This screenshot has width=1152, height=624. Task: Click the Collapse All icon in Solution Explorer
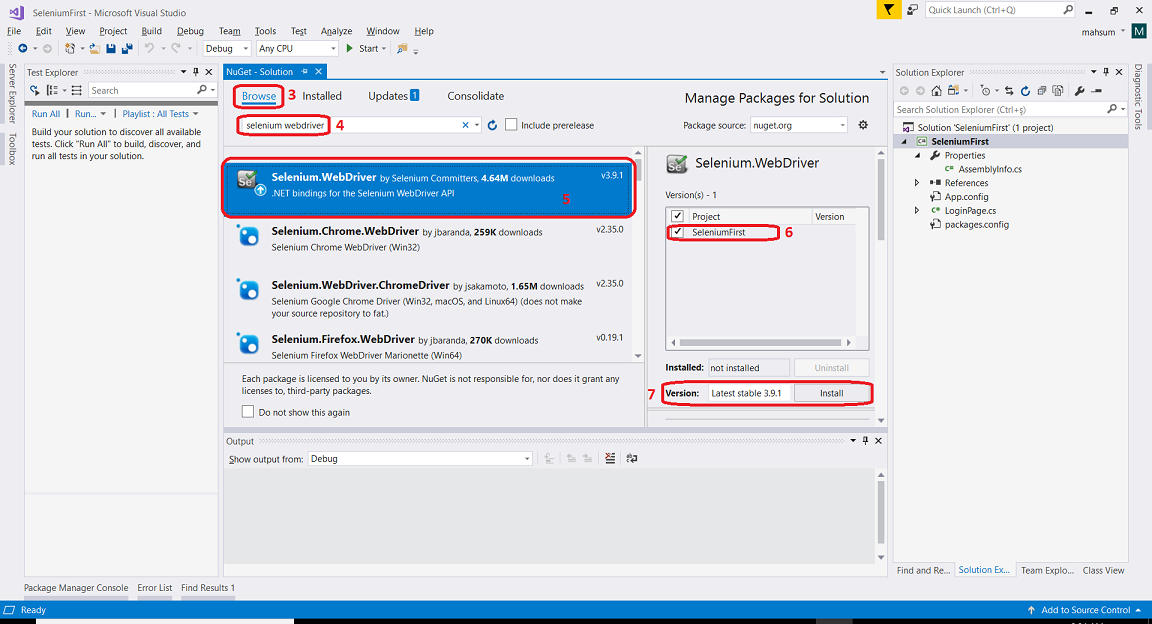pos(1042,91)
